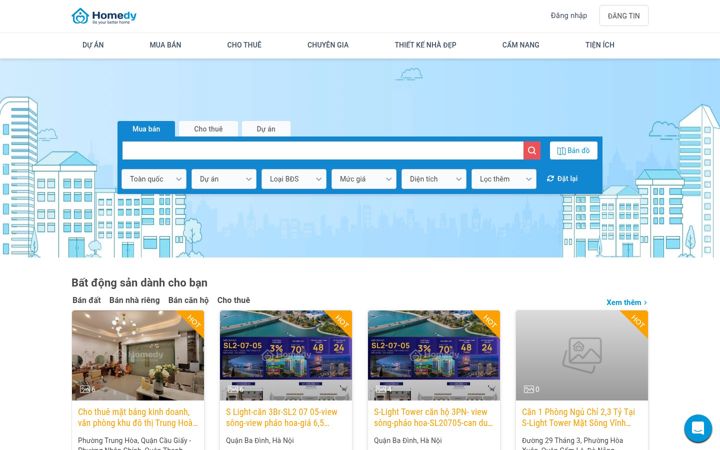Viewport: 720px width, 450px height.
Task: Open the CẨM NANG menu
Action: click(521, 45)
